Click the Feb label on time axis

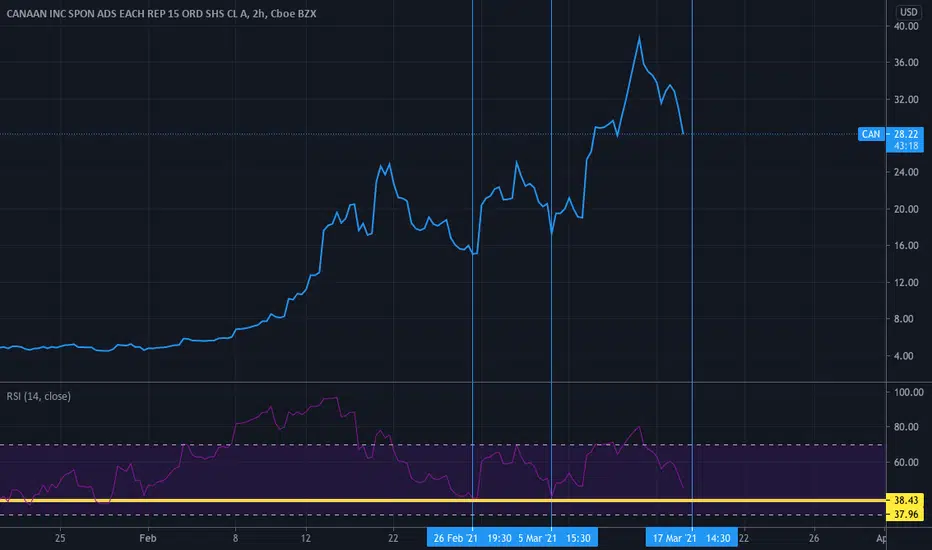[147, 538]
